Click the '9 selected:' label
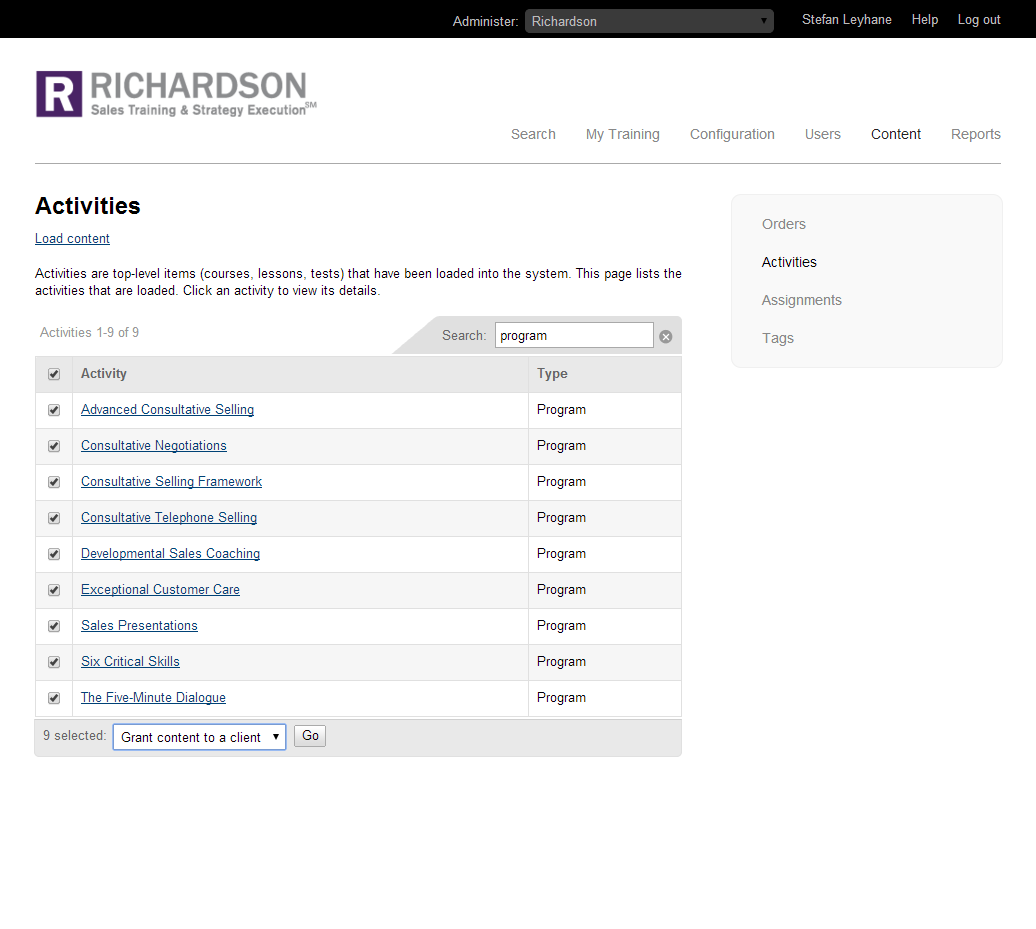This screenshot has width=1036, height=929. tap(75, 735)
